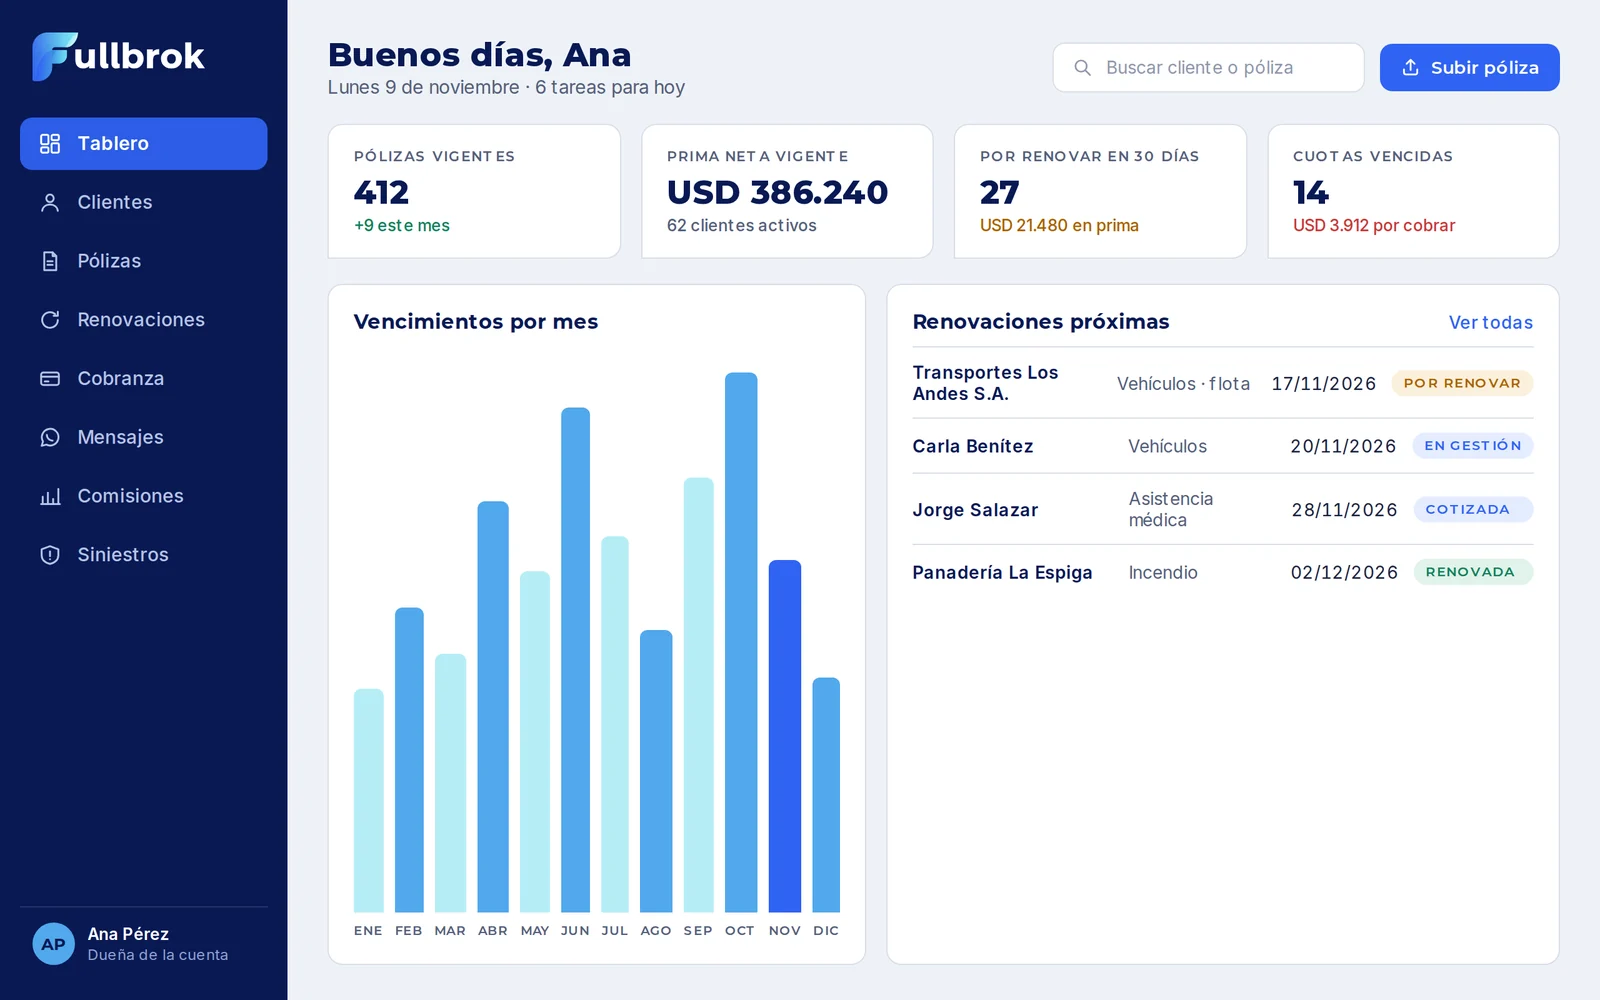Click the date 17/11/2026
This screenshot has width=1600, height=1000.
(1324, 384)
